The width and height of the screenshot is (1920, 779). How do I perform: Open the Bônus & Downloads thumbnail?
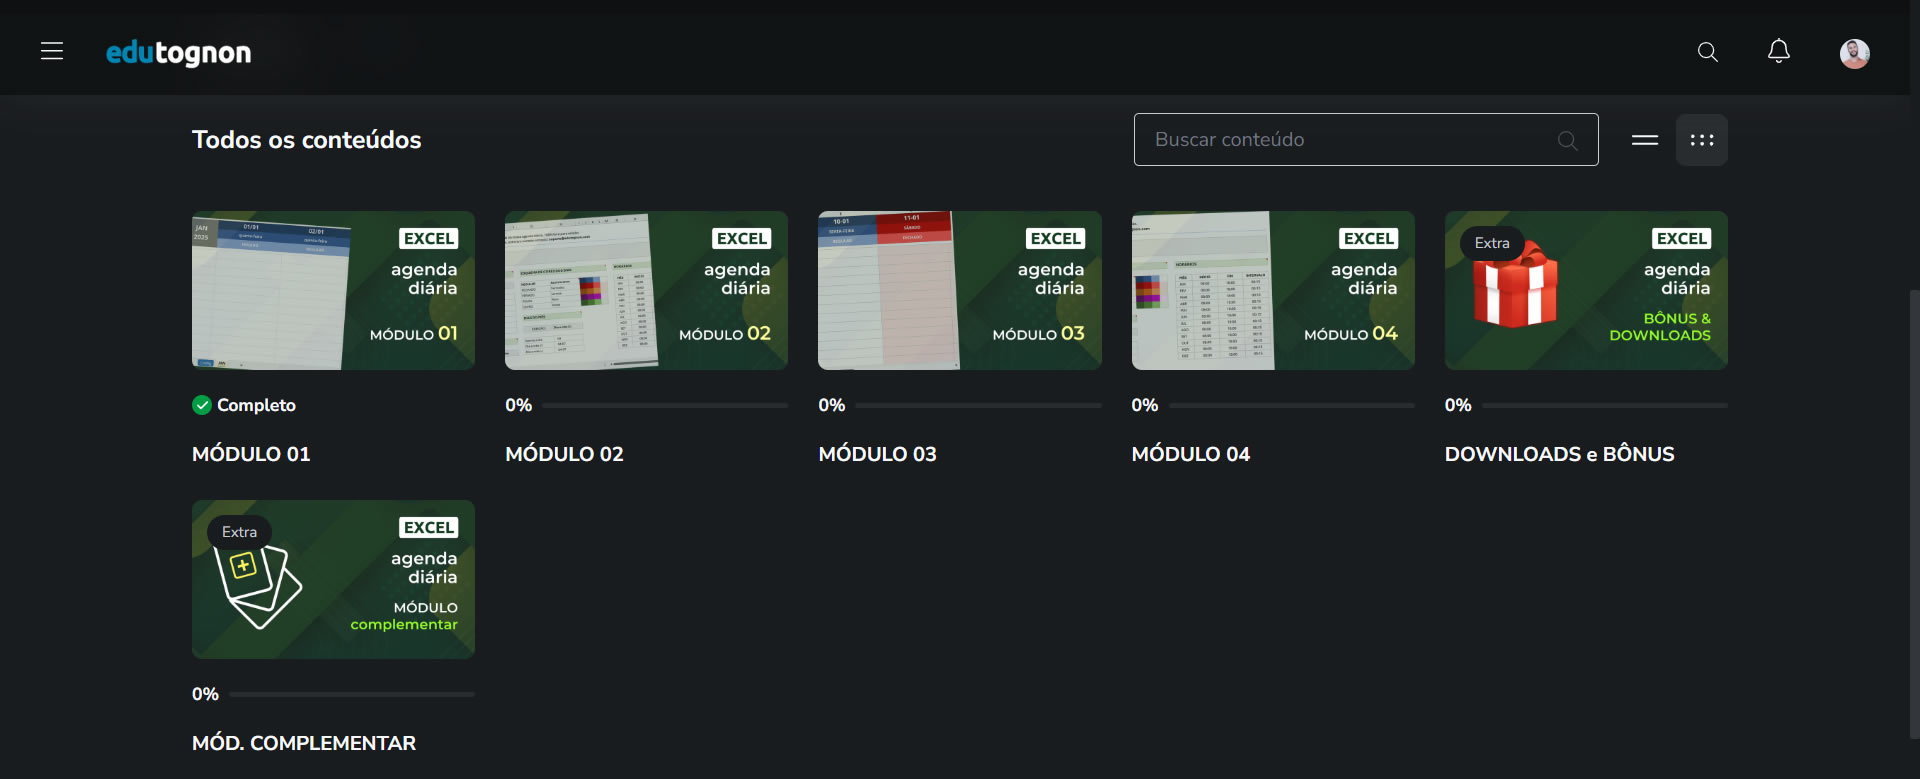tap(1586, 290)
